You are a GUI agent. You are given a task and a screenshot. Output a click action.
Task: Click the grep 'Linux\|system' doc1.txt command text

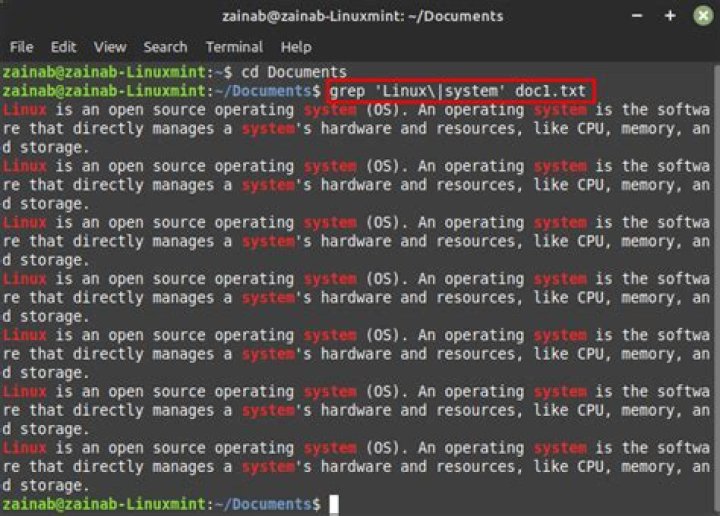click(458, 91)
